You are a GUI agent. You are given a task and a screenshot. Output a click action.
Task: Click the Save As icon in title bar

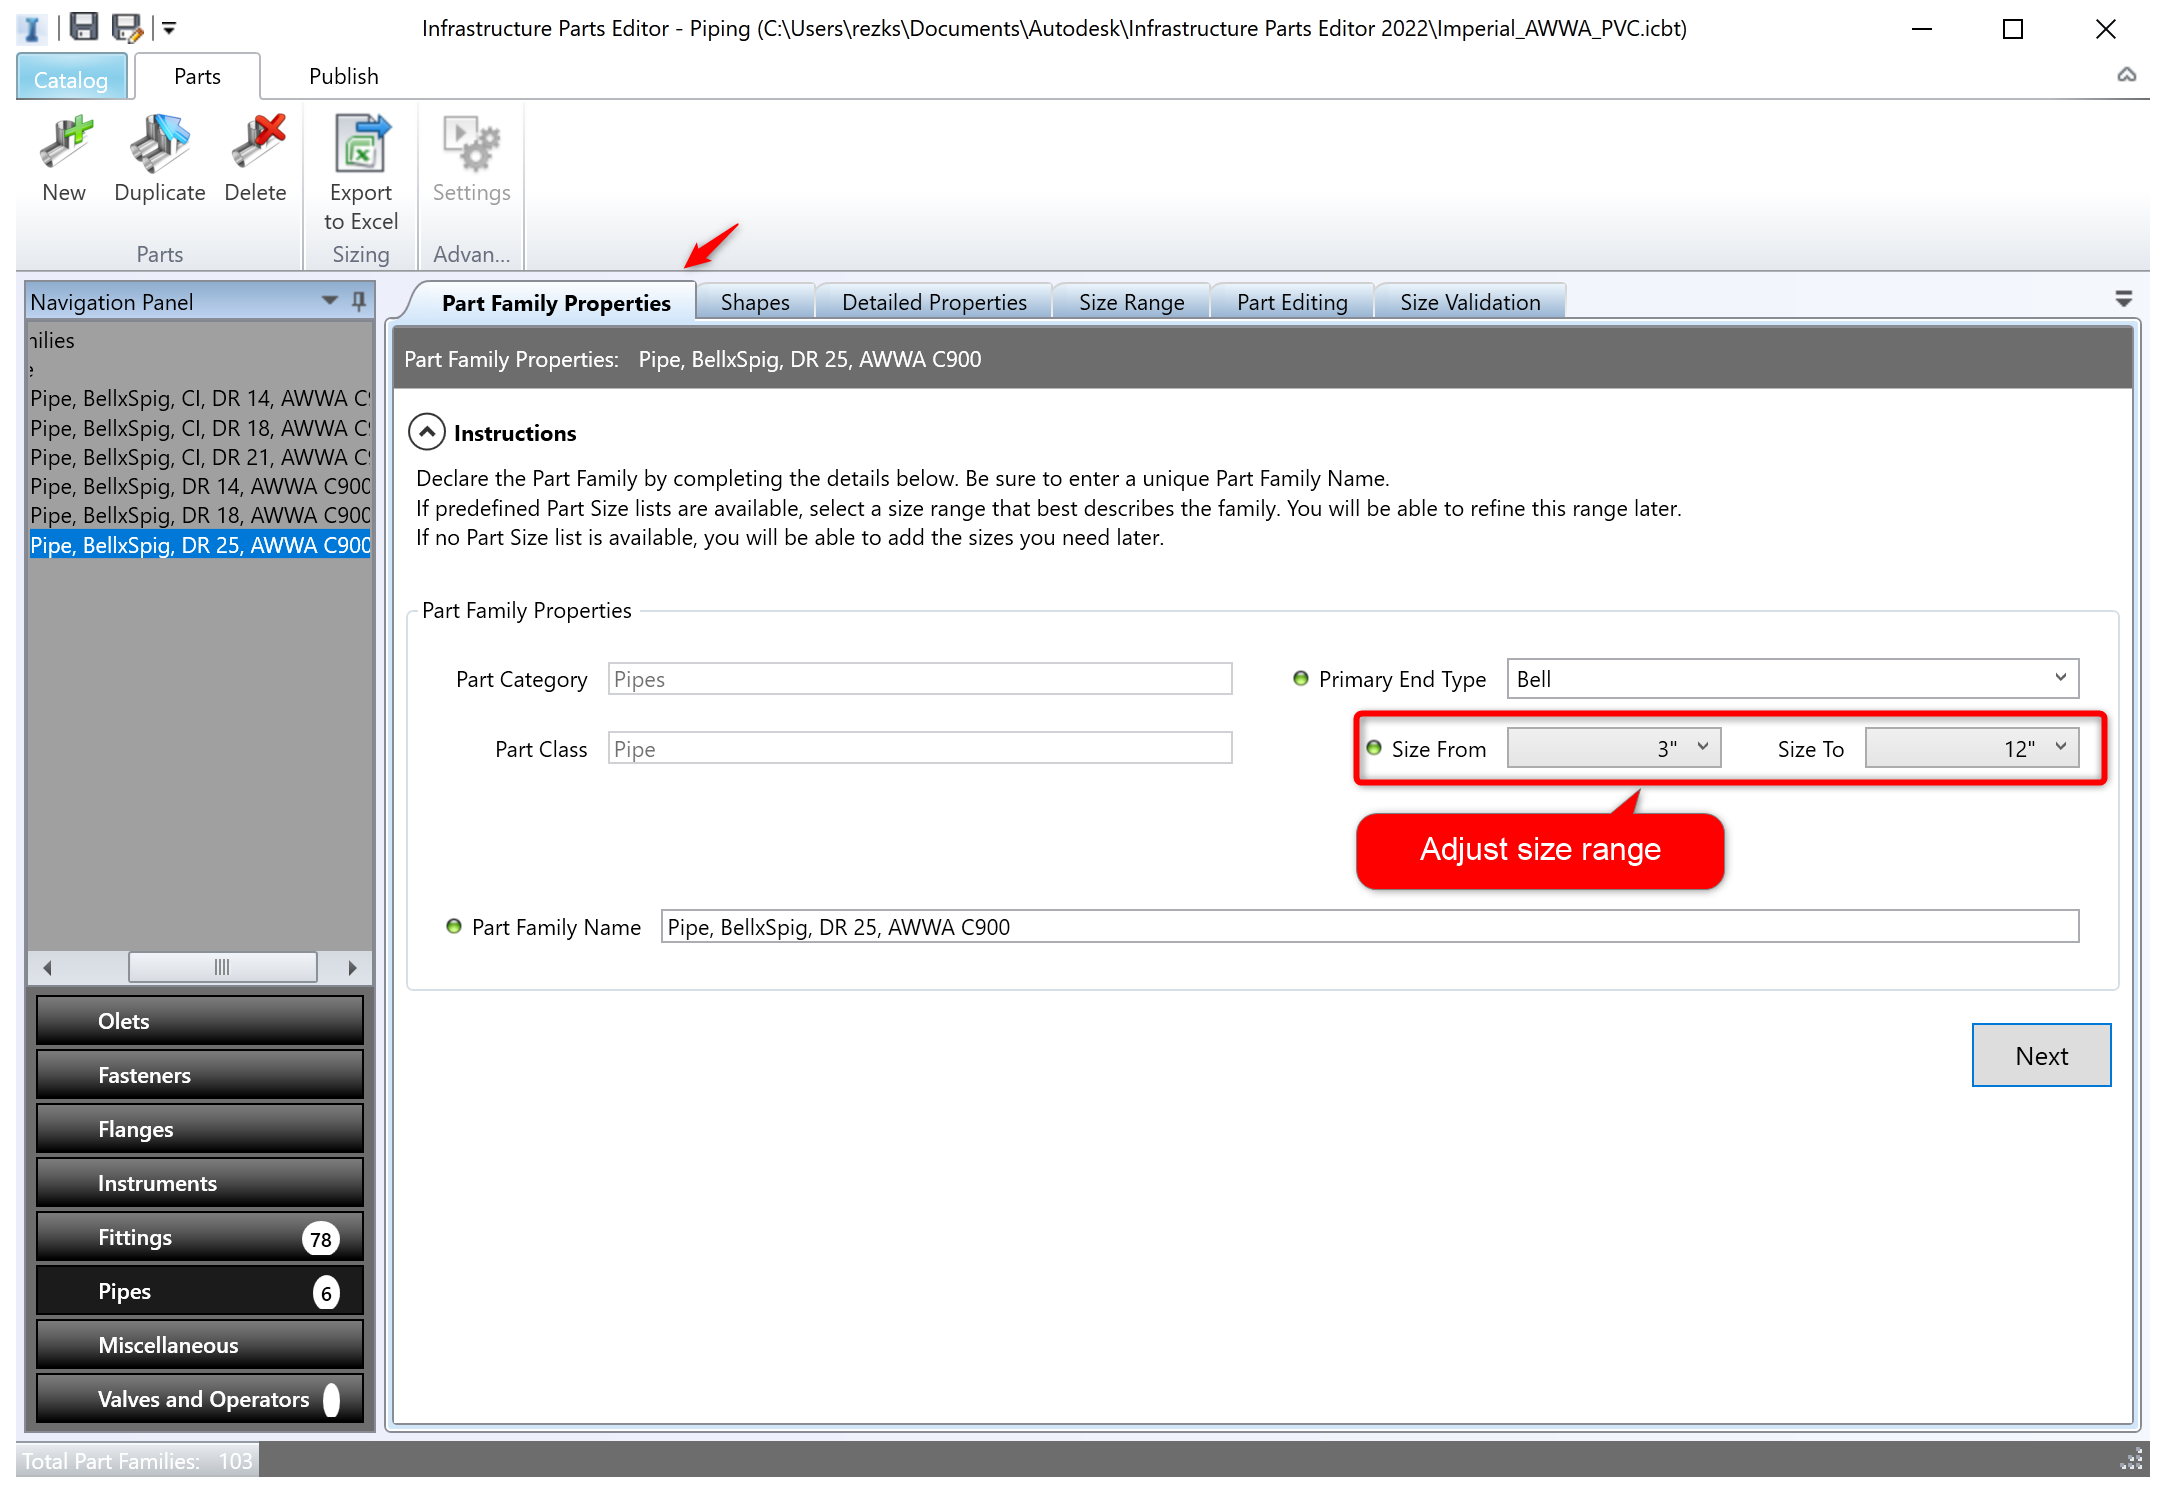127,27
